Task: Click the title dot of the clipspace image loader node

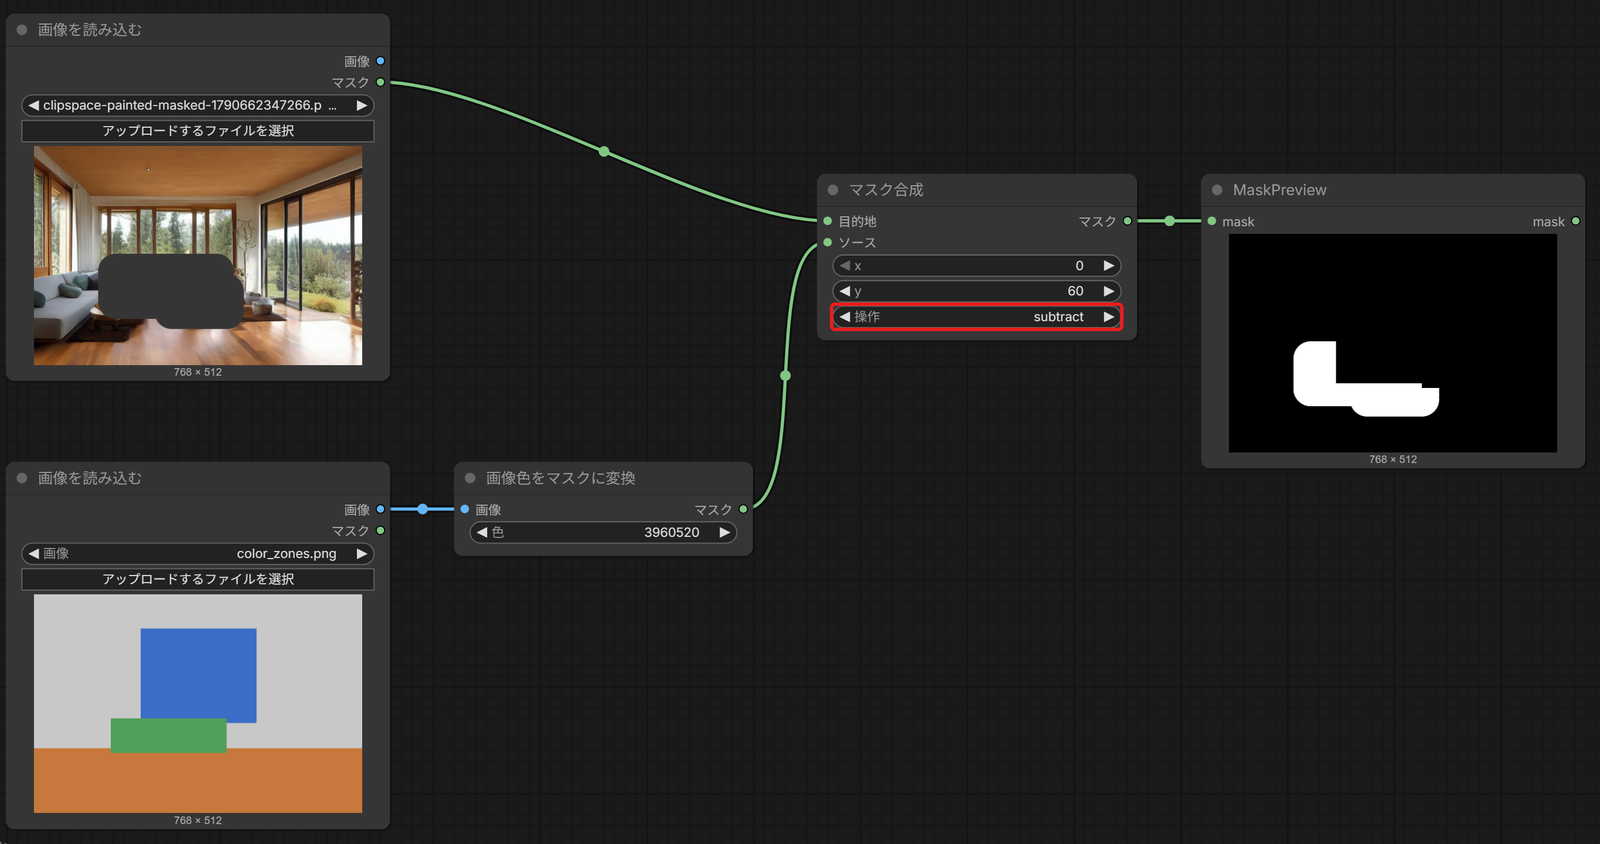Action: tap(22, 30)
